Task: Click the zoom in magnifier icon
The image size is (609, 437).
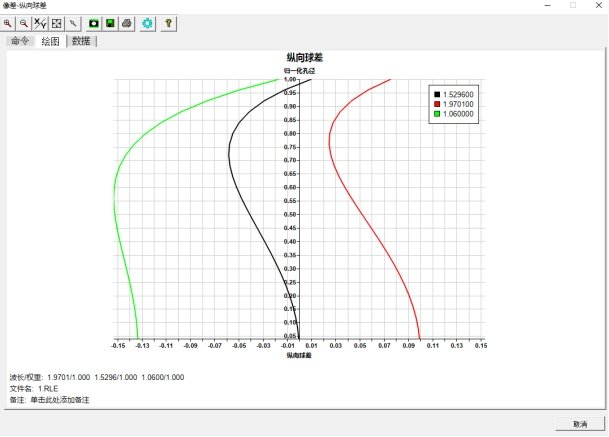Action: click(8, 21)
